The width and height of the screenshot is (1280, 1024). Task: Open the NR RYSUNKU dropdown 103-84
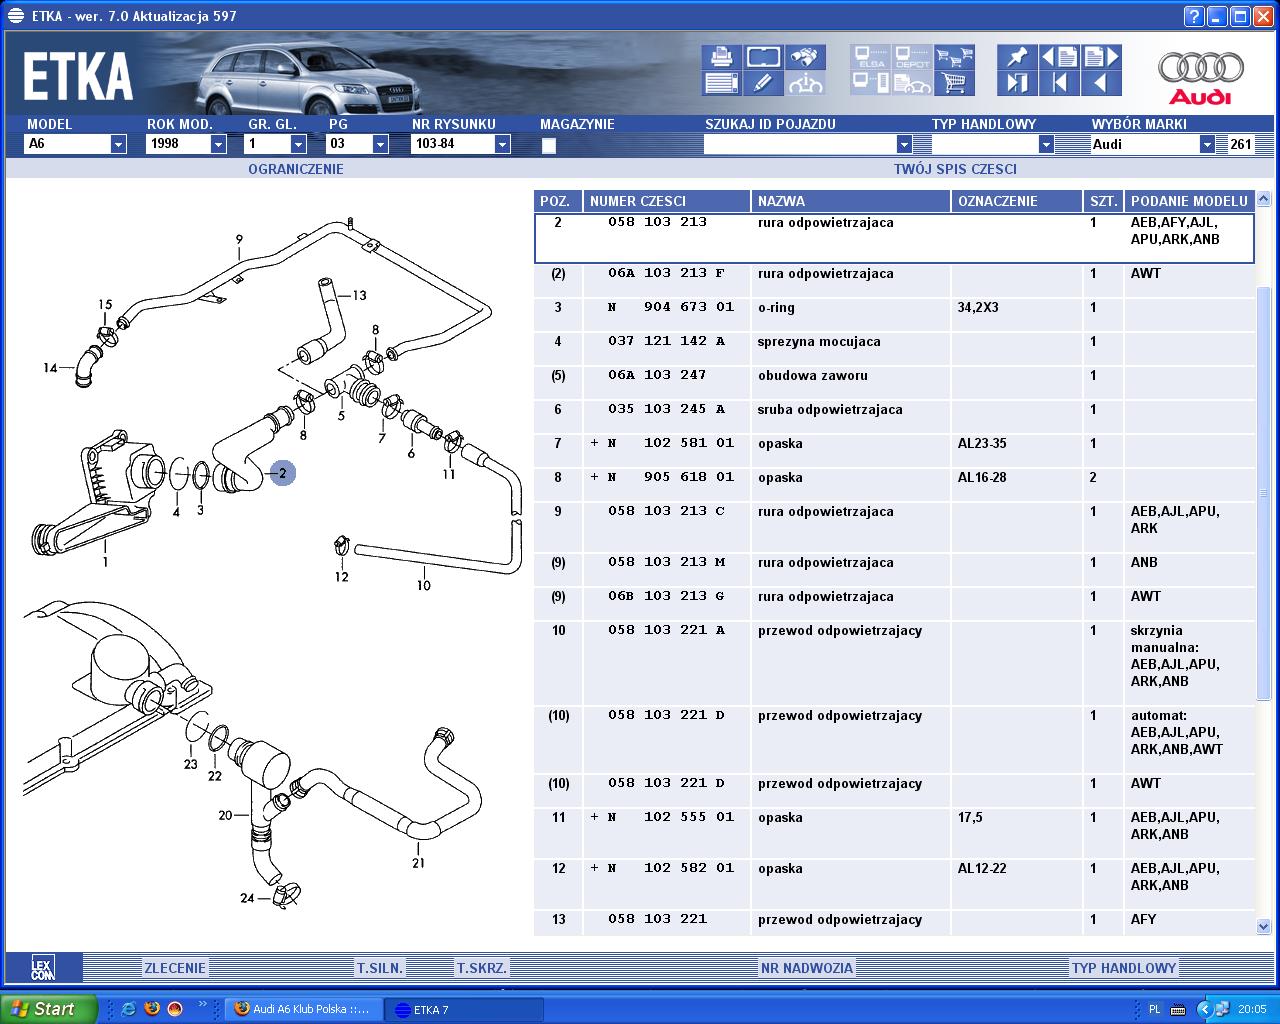[461, 144]
